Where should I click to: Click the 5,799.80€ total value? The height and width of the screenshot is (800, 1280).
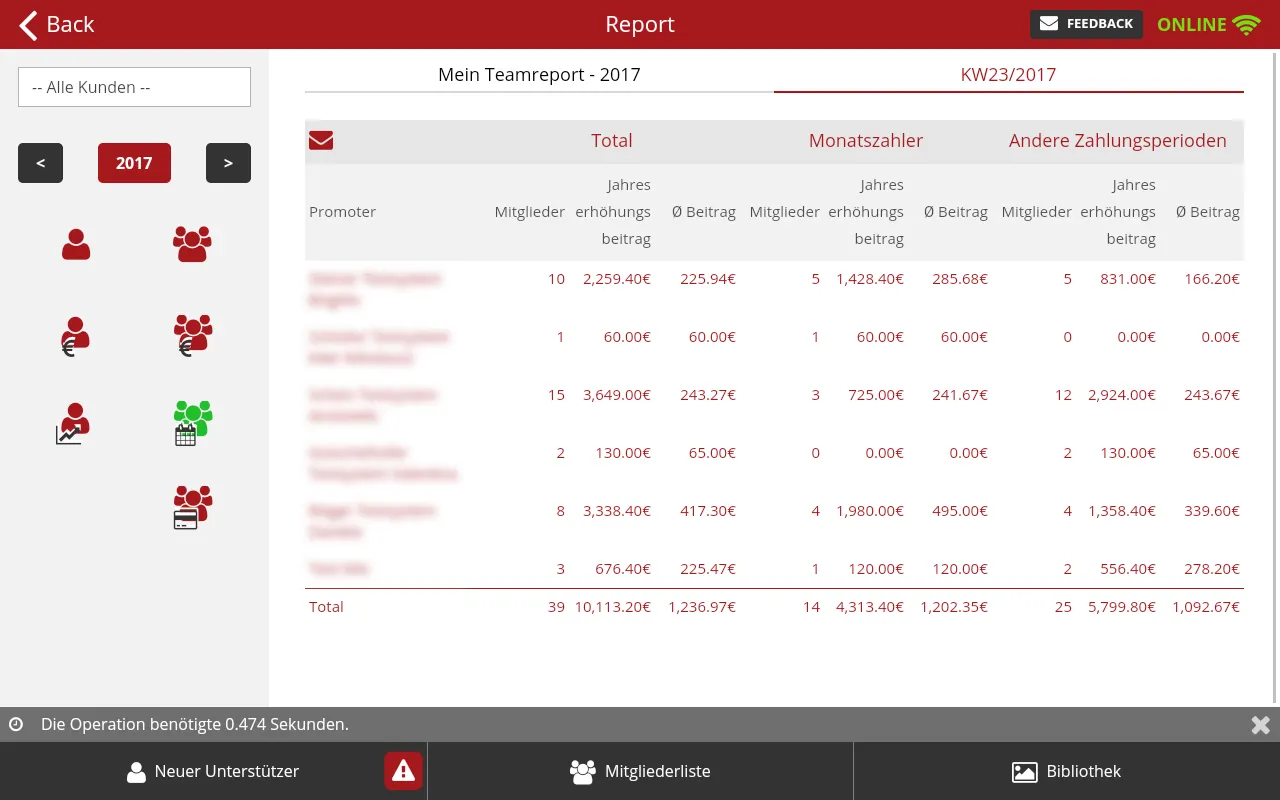pos(1122,607)
